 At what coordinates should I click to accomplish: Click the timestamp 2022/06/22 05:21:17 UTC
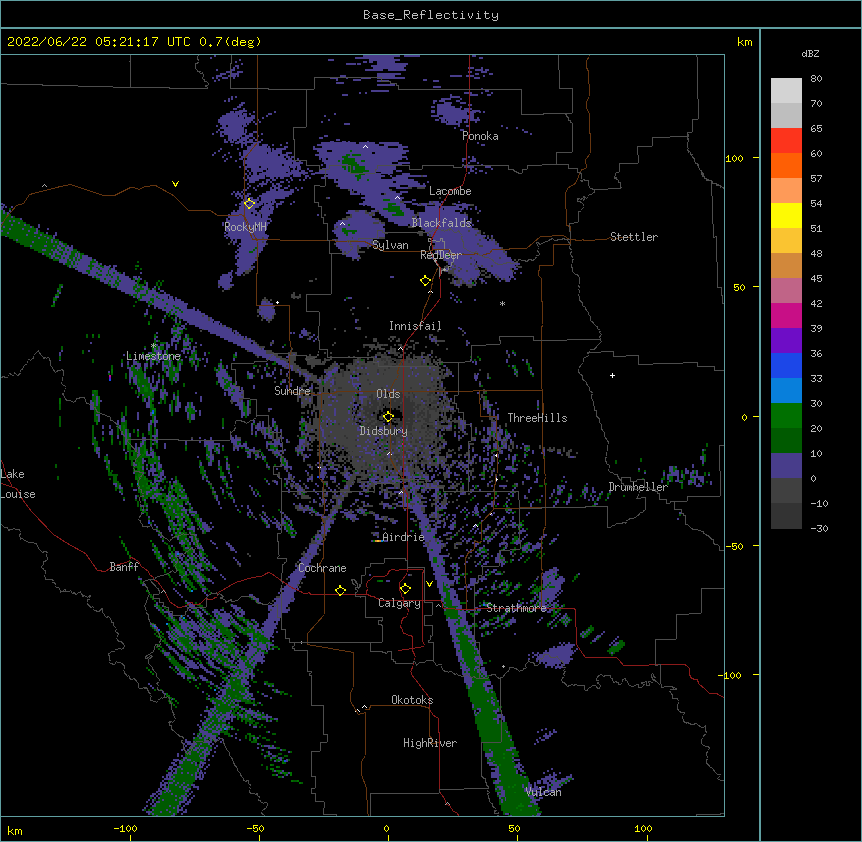tap(99, 42)
